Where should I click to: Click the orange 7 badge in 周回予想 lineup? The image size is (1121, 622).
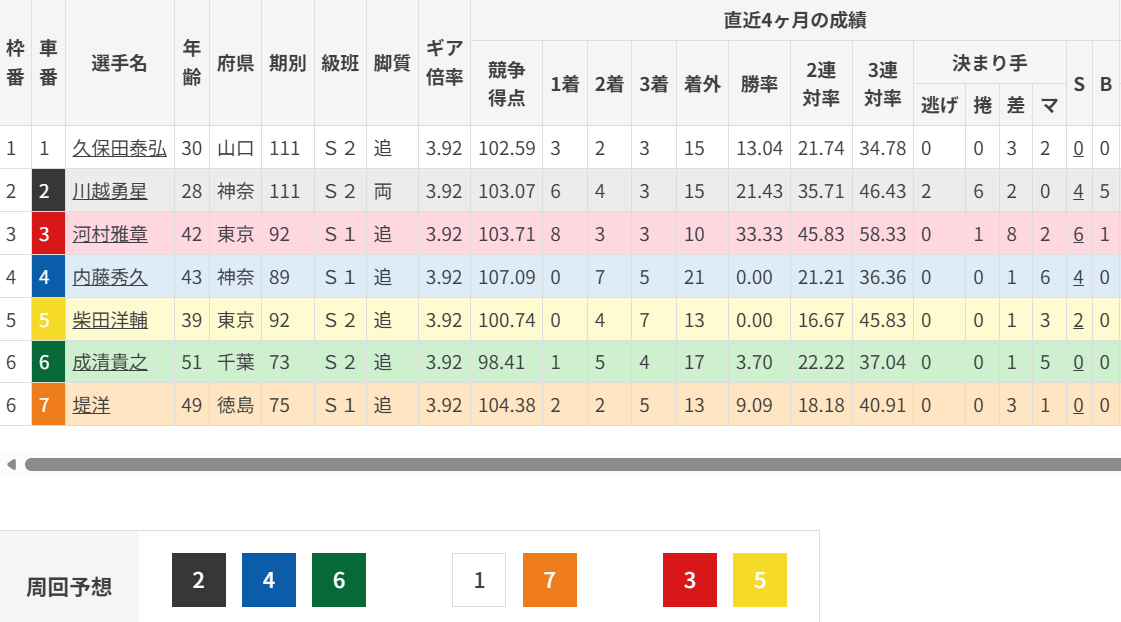click(x=549, y=580)
